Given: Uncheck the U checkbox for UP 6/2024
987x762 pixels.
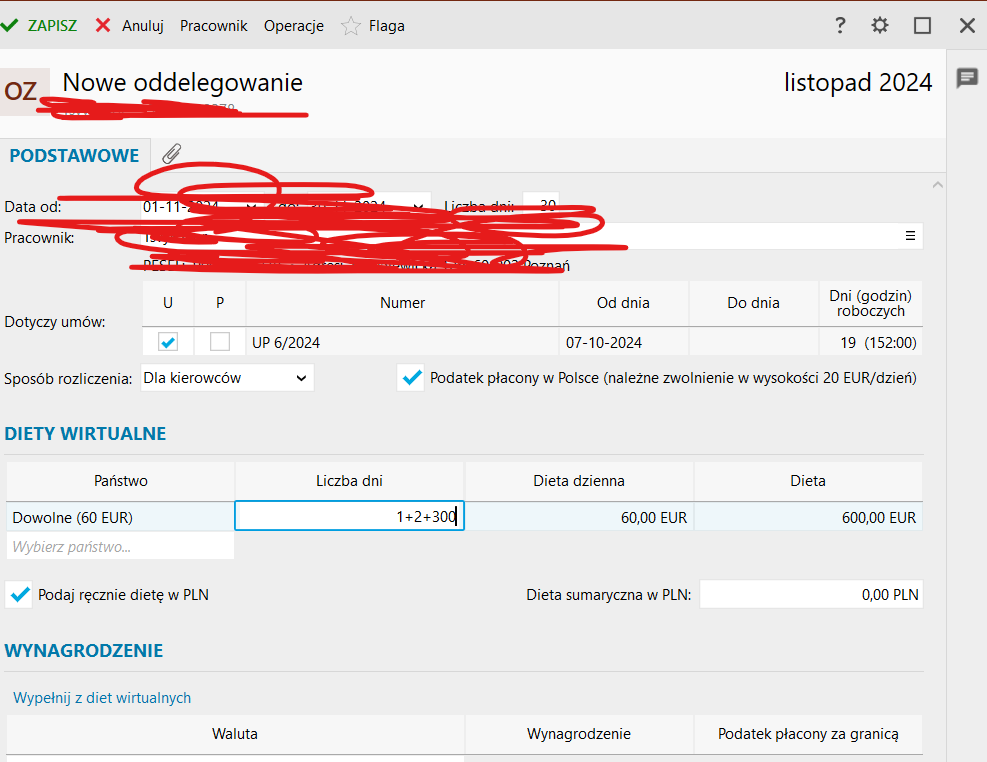Looking at the screenshot, I should coord(168,342).
